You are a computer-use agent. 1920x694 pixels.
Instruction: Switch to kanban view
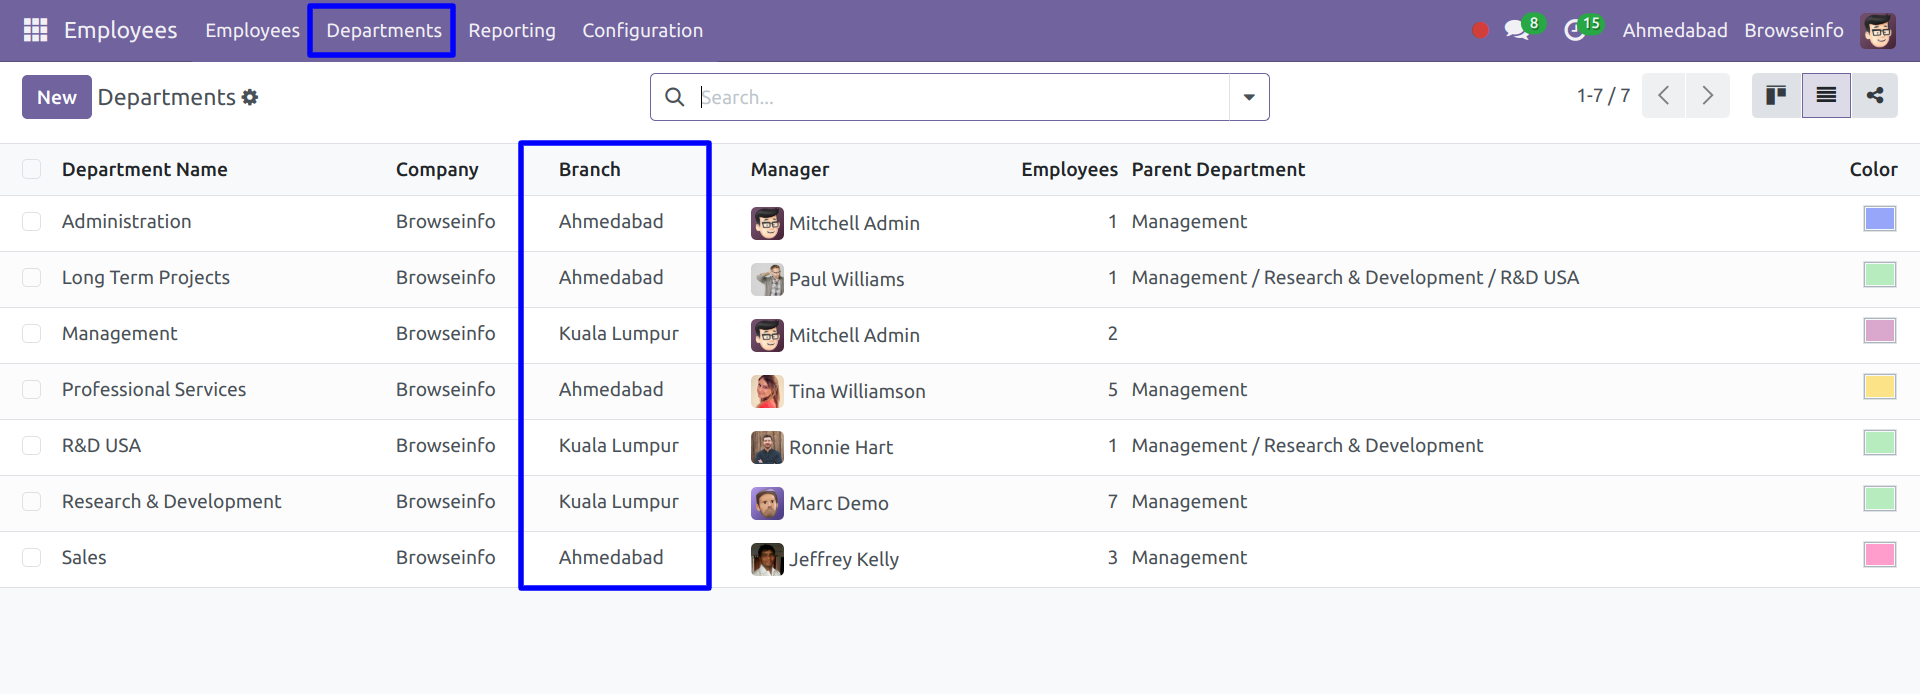[x=1776, y=96]
